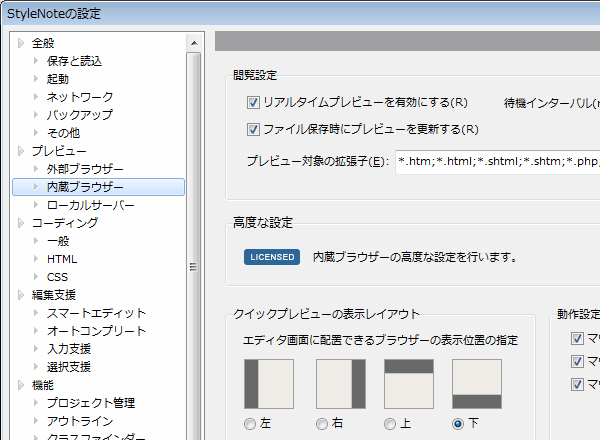Image resolution: width=600 pixels, height=440 pixels.
Task: Collapse the コーディング tree node
Action: point(21,223)
